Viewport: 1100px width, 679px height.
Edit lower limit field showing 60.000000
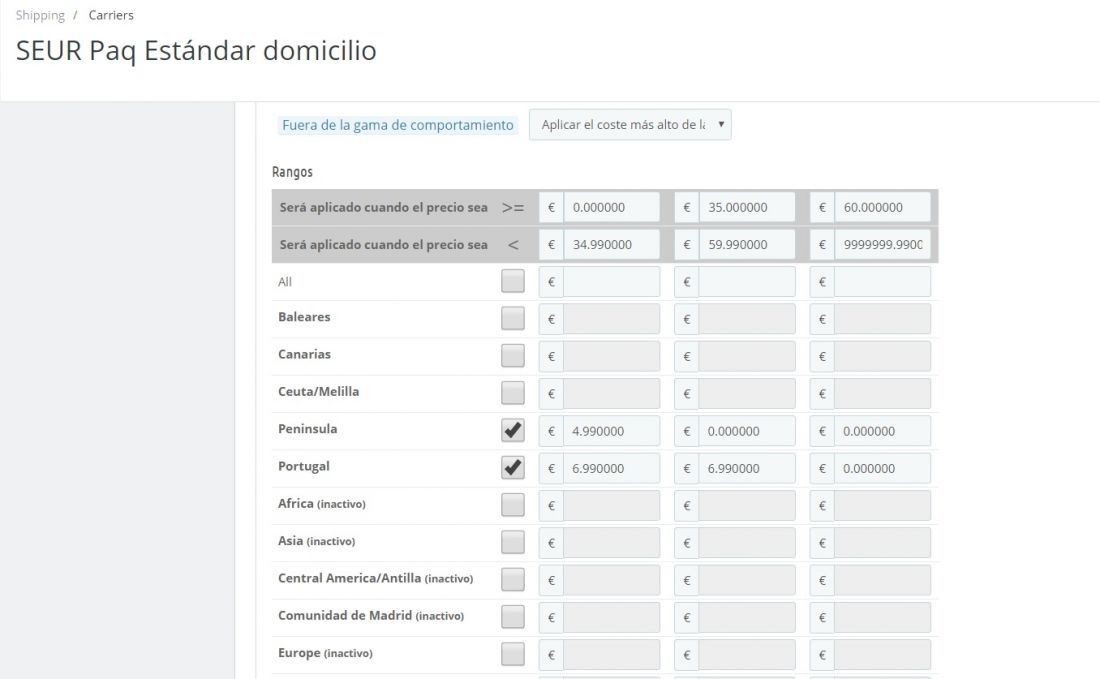click(882, 207)
